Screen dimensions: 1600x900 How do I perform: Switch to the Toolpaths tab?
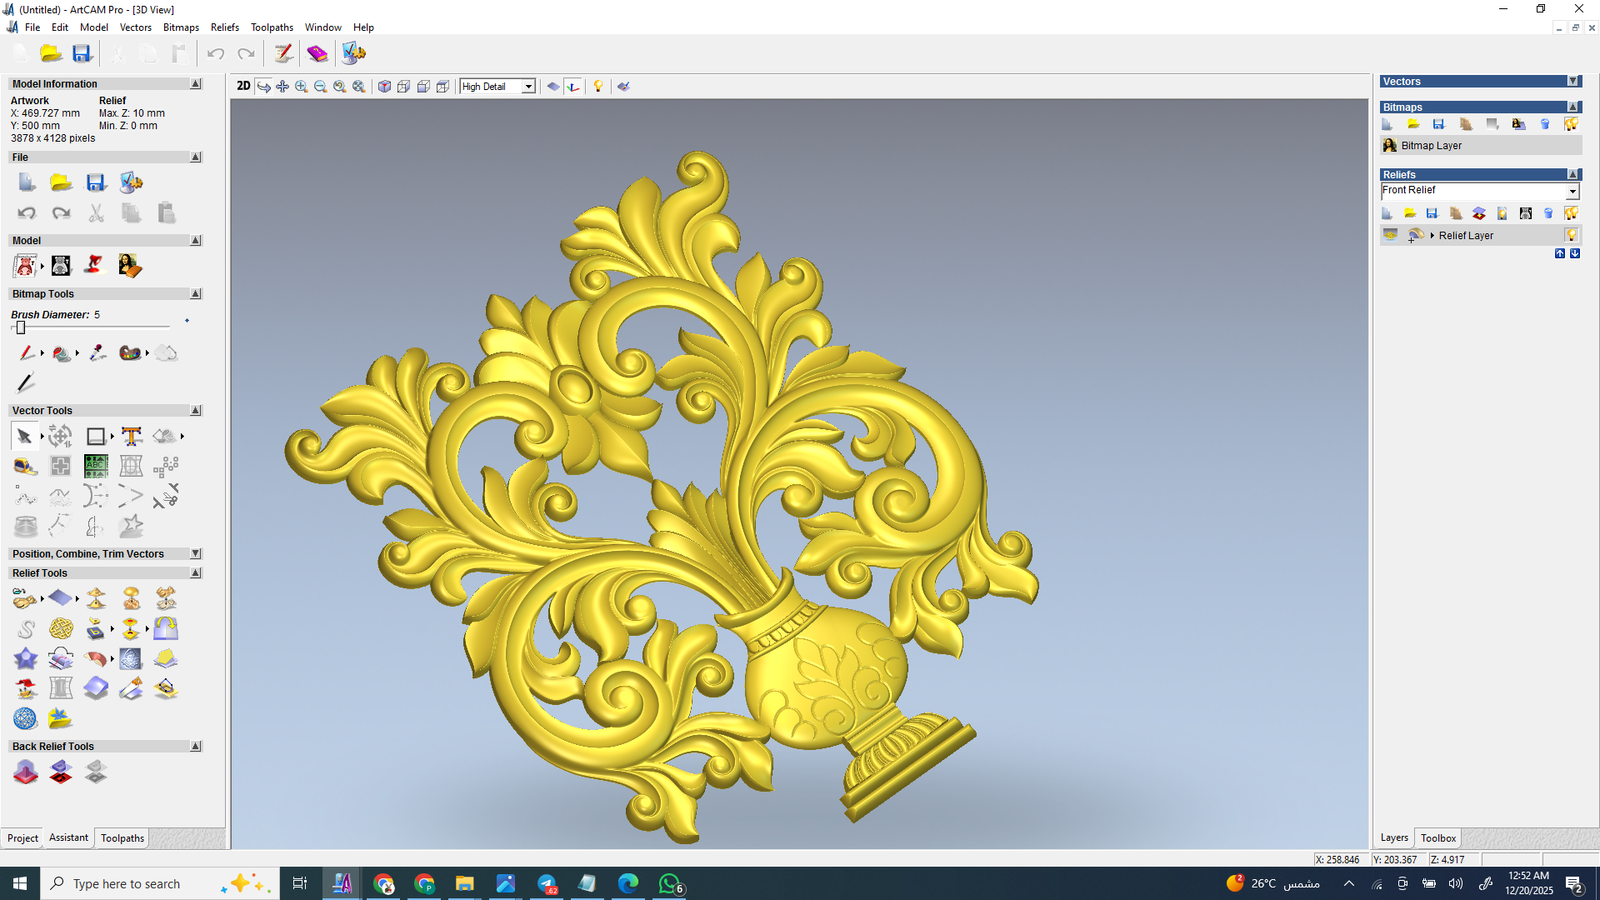(x=122, y=838)
